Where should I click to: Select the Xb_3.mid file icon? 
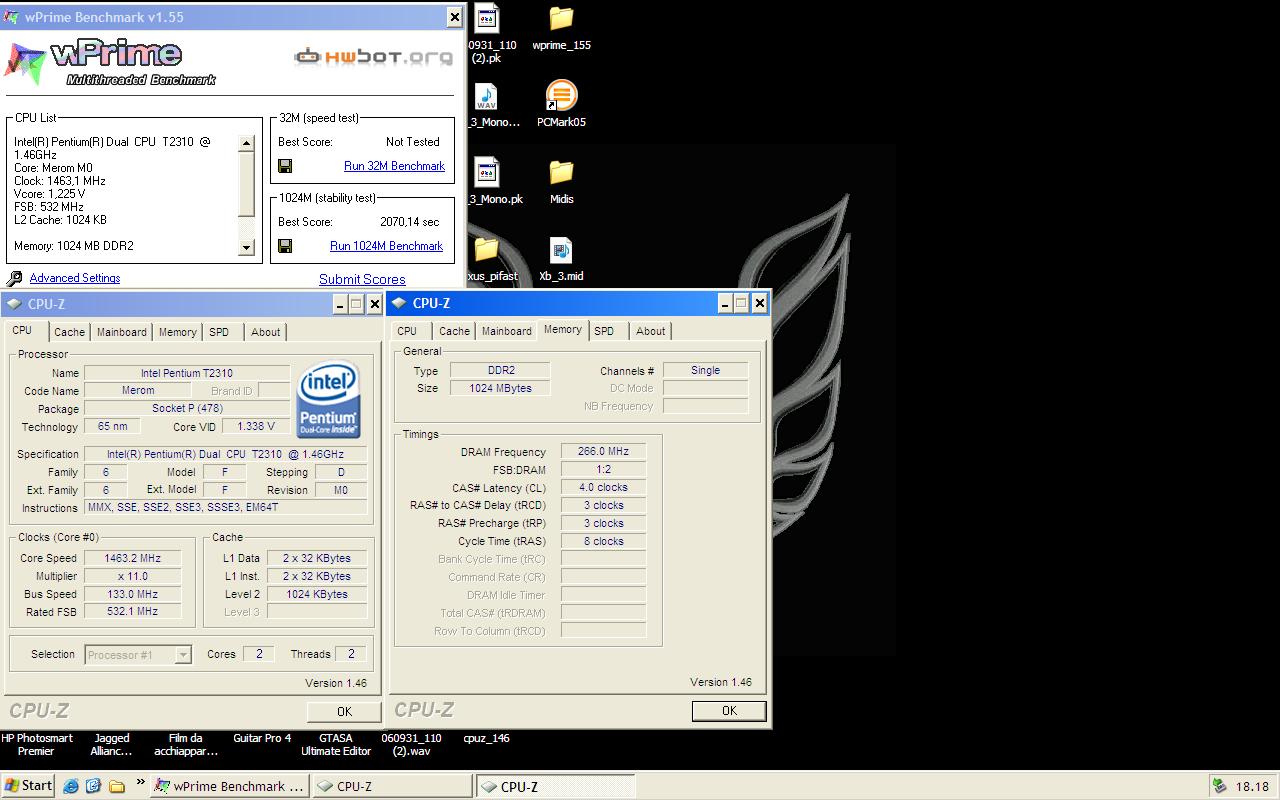coord(561,250)
